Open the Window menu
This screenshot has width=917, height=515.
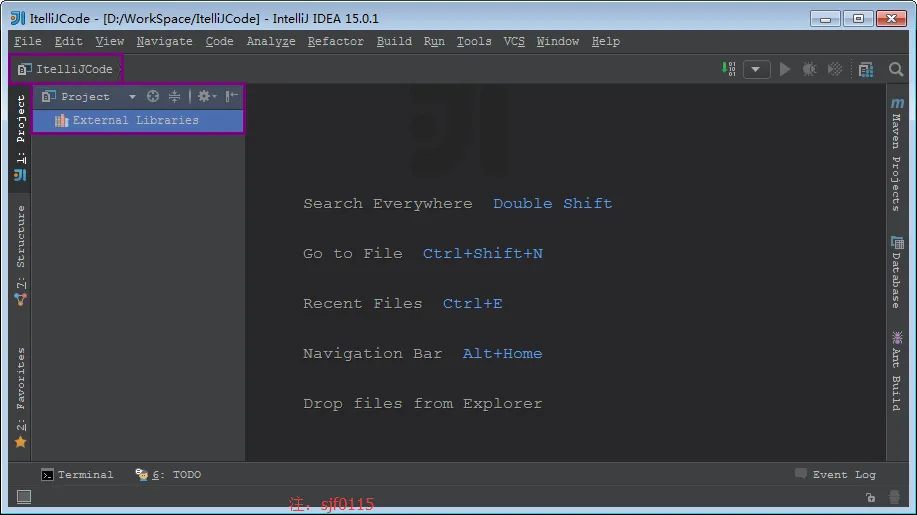point(558,42)
